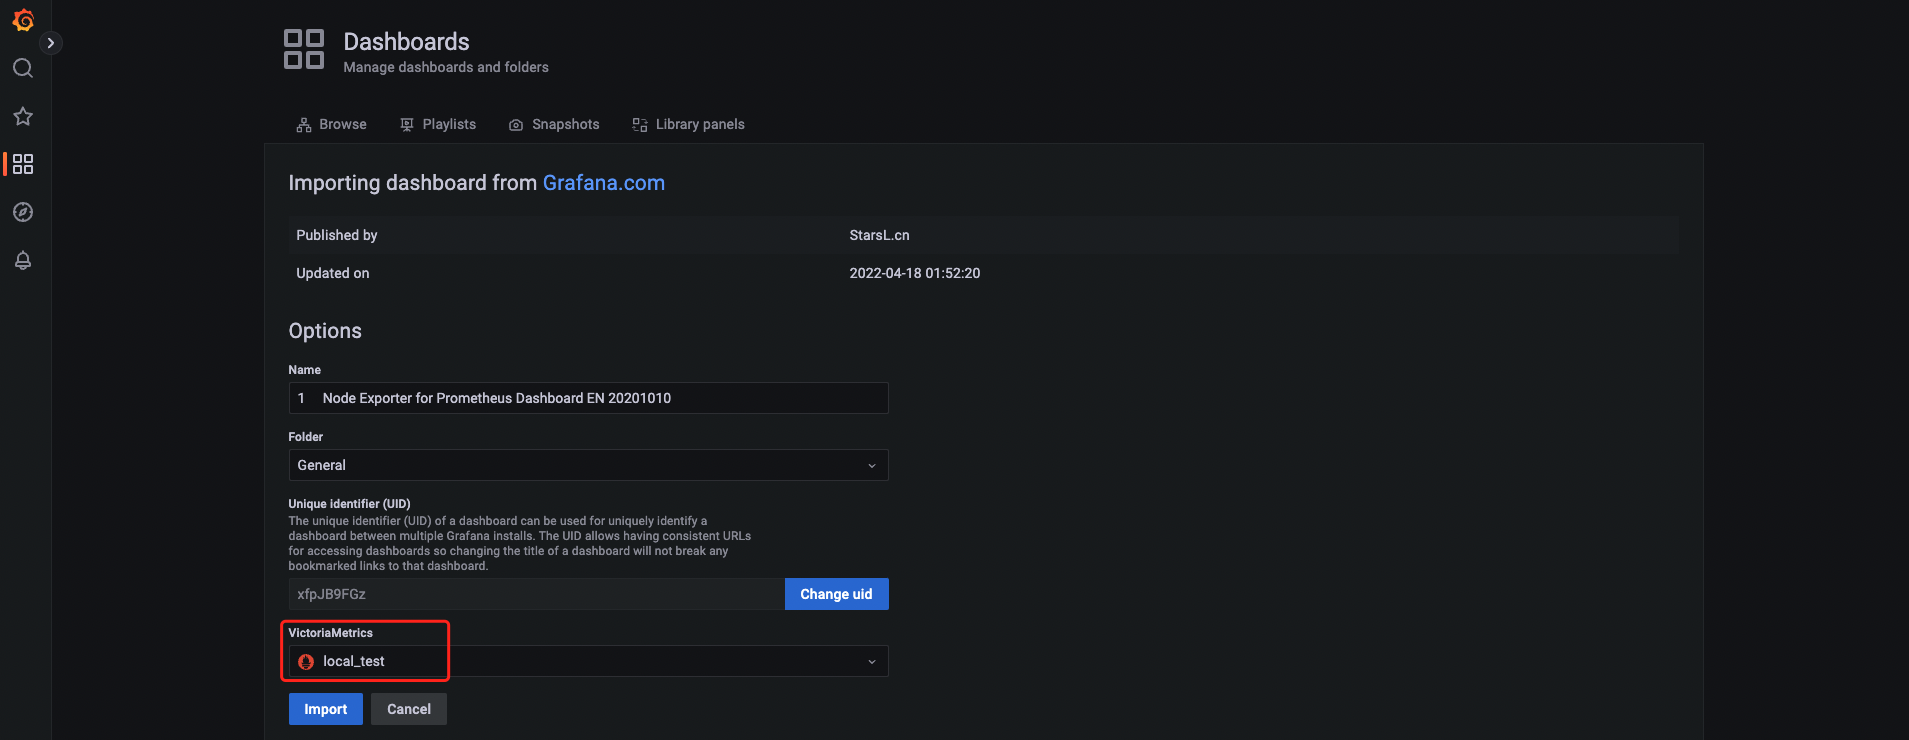Open the Alerting bell icon
Screen dimensions: 1909x740
[x=23, y=260]
